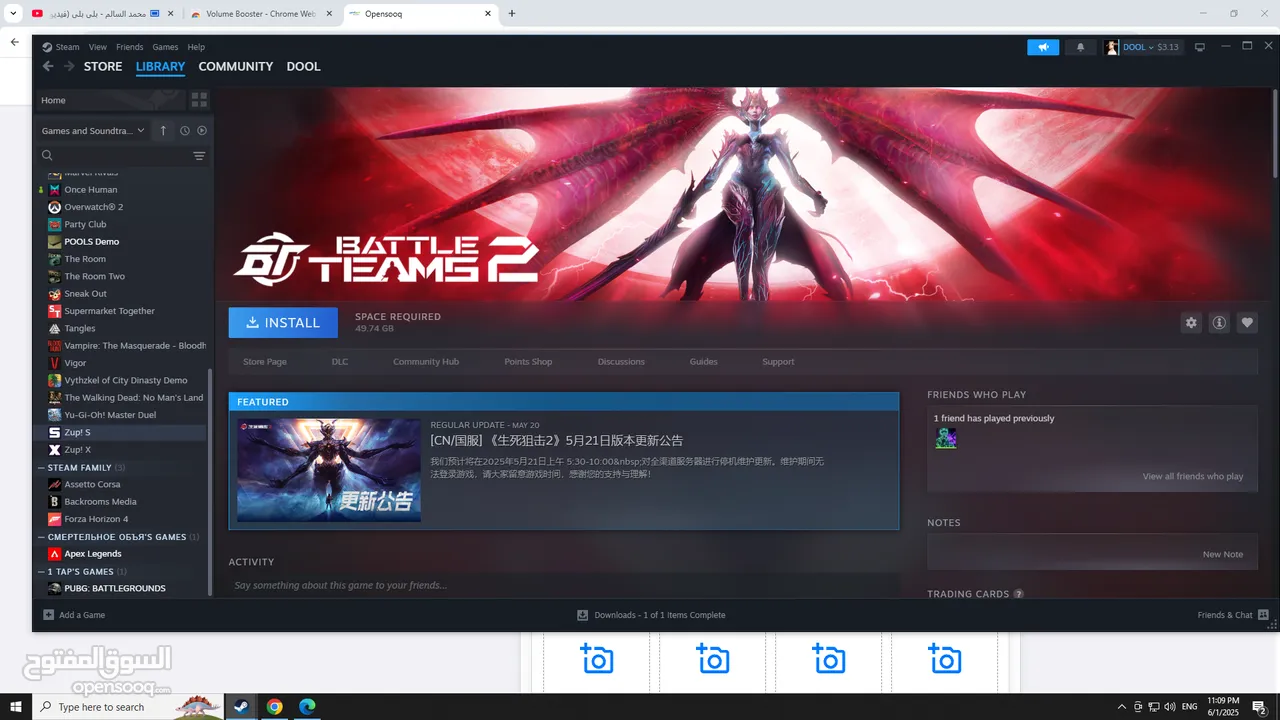
Task: Select Forza Horizon 4 in games list
Action: point(96,519)
